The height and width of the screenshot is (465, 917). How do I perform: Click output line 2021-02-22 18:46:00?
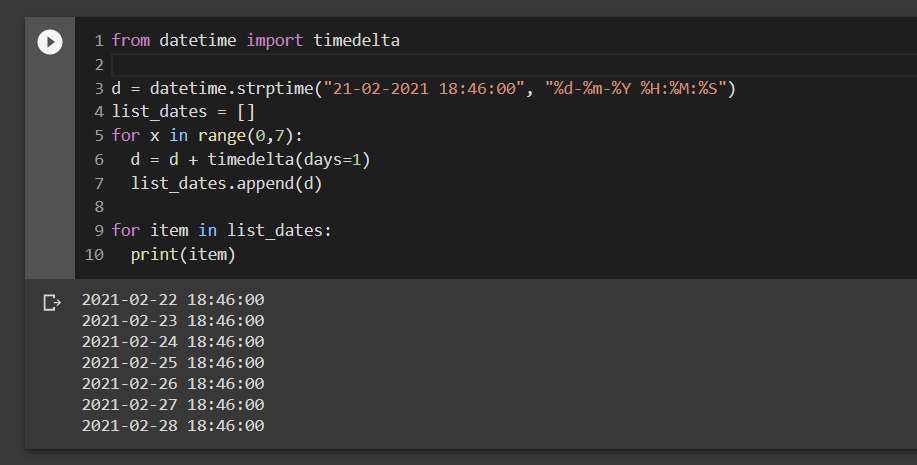click(173, 299)
